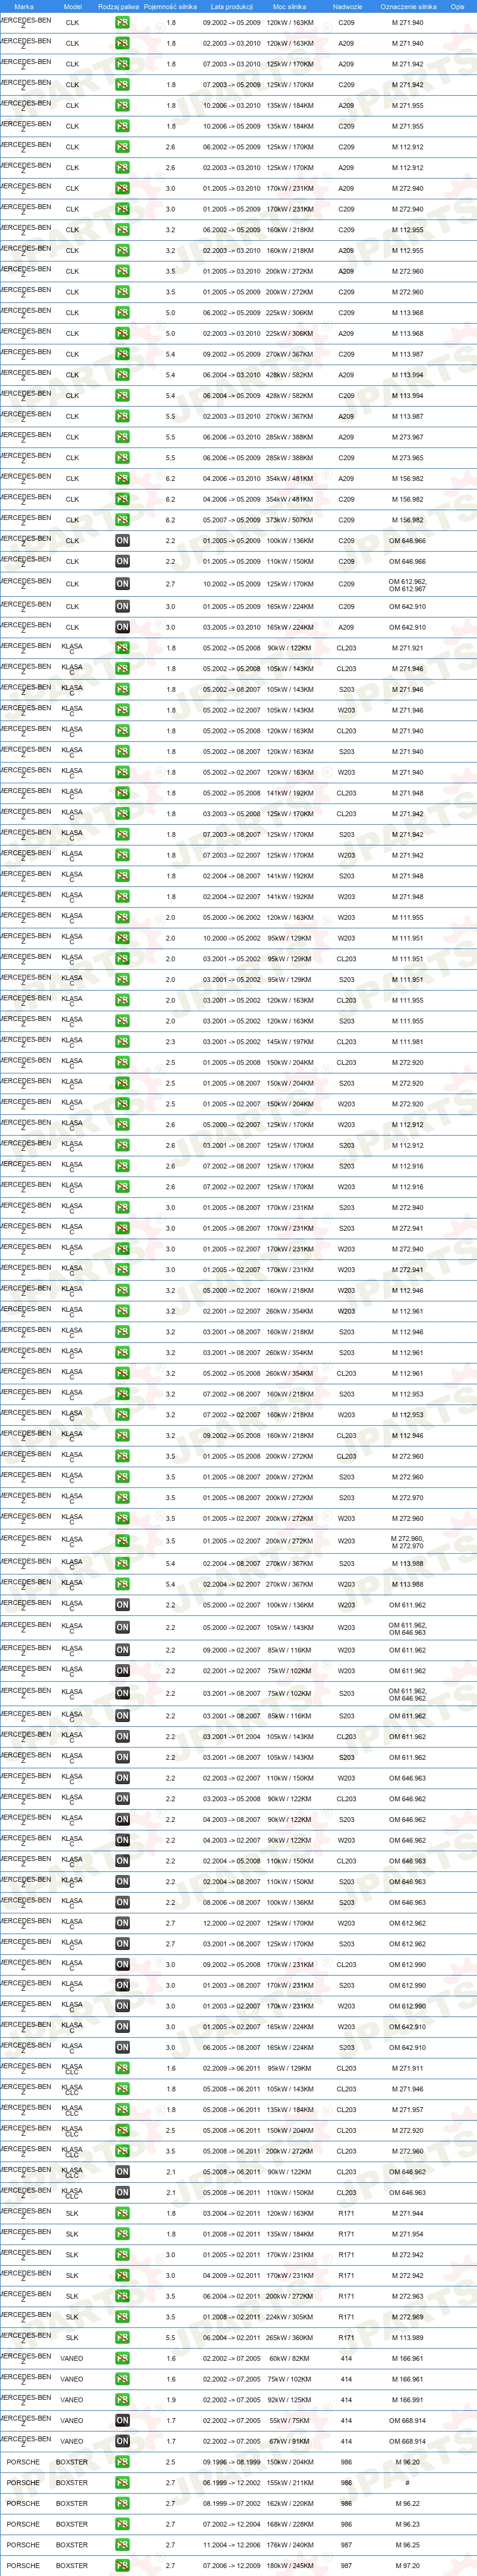Click the Nadwozie column header
Viewport: 477px width, 2576px height.
point(347,7)
